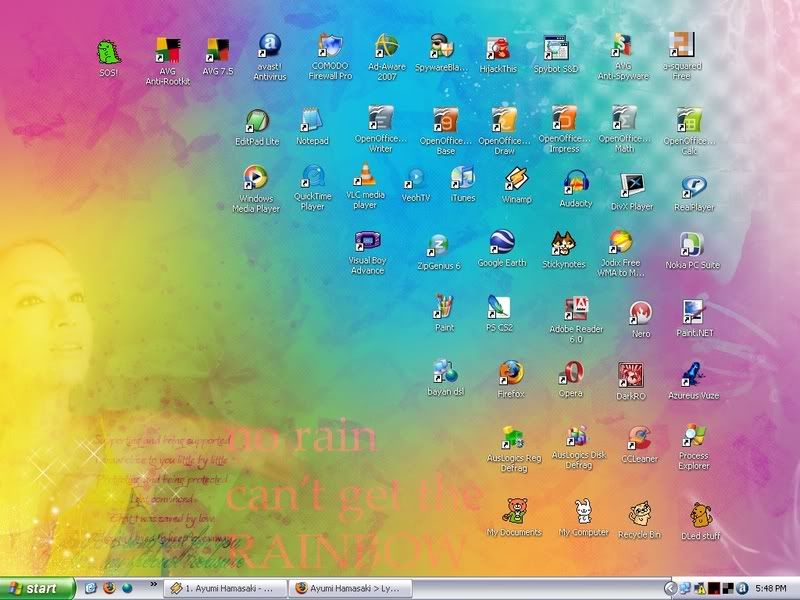Image resolution: width=800 pixels, height=600 pixels.
Task: Open the Winamp desktop icon
Action: click(516, 180)
